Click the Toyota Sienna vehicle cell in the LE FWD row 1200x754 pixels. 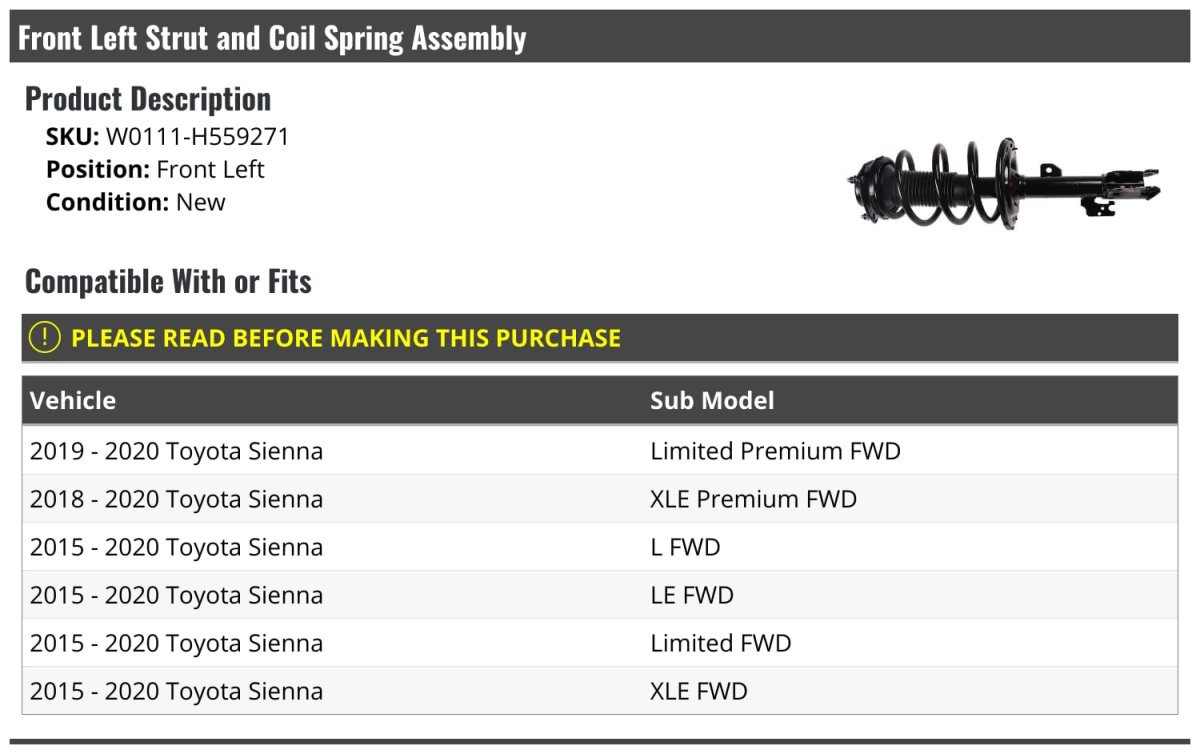tap(176, 595)
